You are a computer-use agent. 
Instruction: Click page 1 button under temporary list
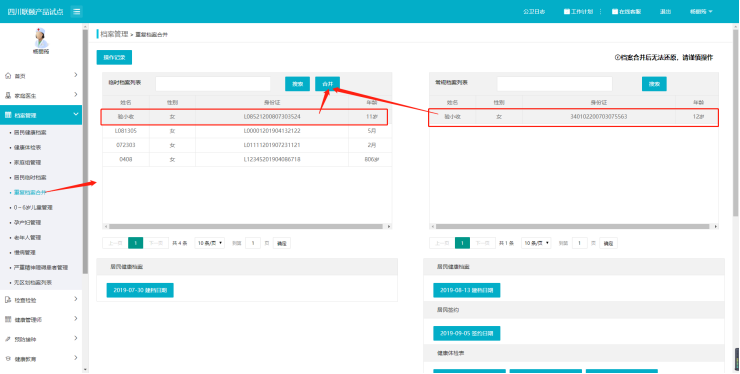(135, 243)
